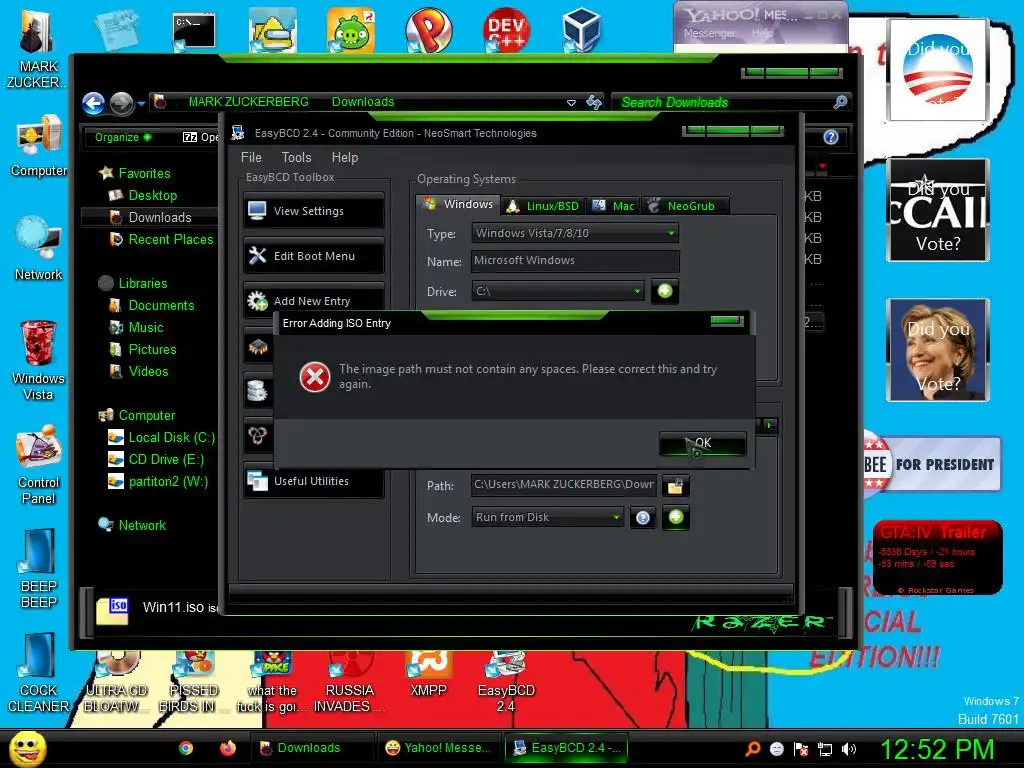Select CD Drive (E:) in the navigation pane

(166, 460)
